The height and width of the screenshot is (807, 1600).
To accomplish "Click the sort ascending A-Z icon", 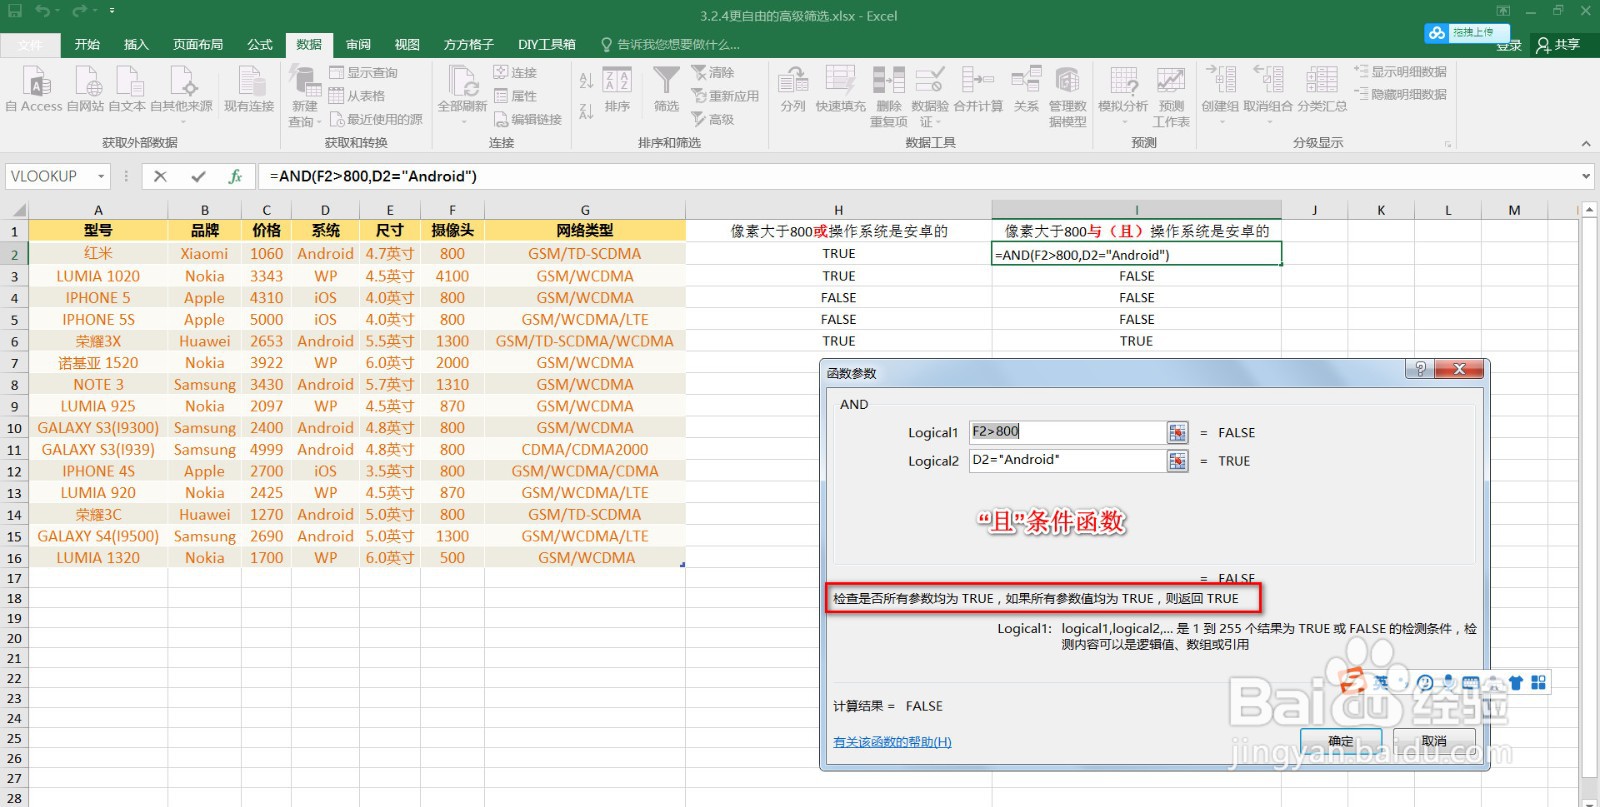I will click(586, 80).
